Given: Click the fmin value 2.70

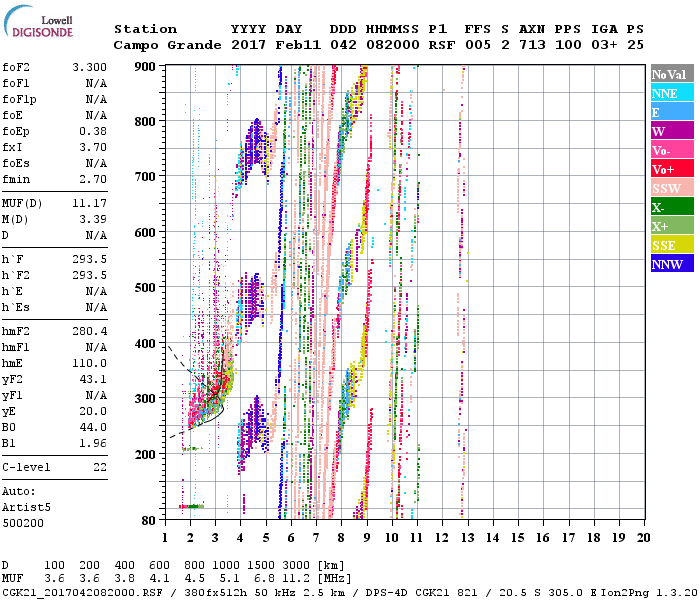Looking at the screenshot, I should [x=93, y=179].
